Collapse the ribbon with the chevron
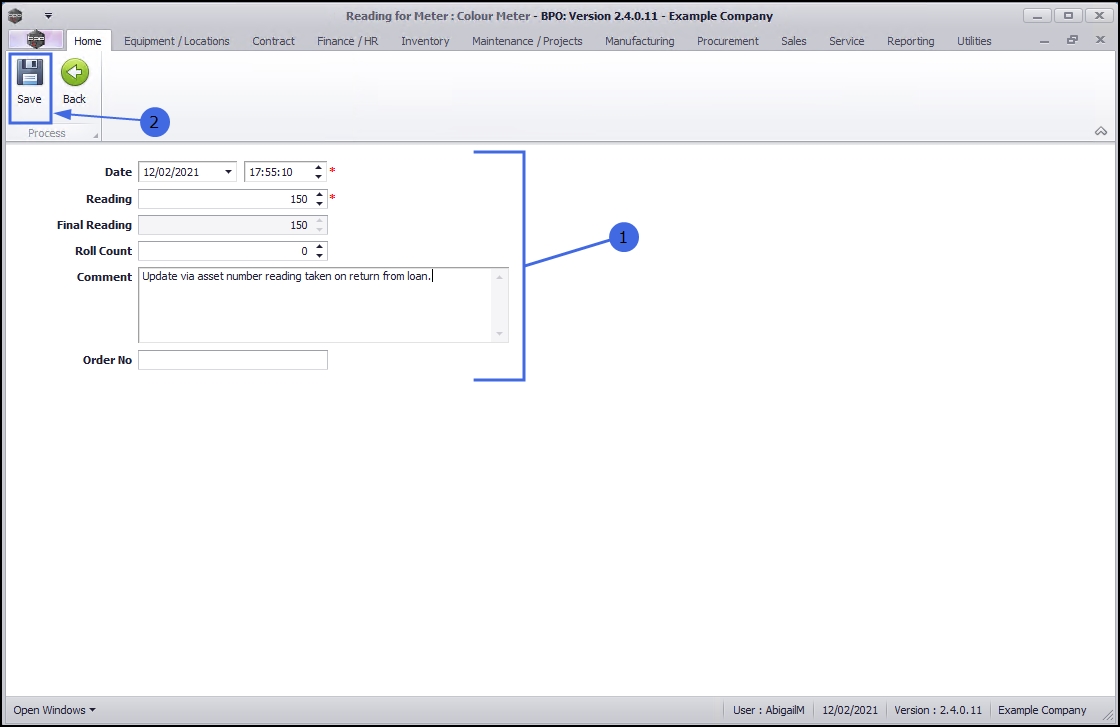Image resolution: width=1120 pixels, height=727 pixels. click(x=1101, y=131)
